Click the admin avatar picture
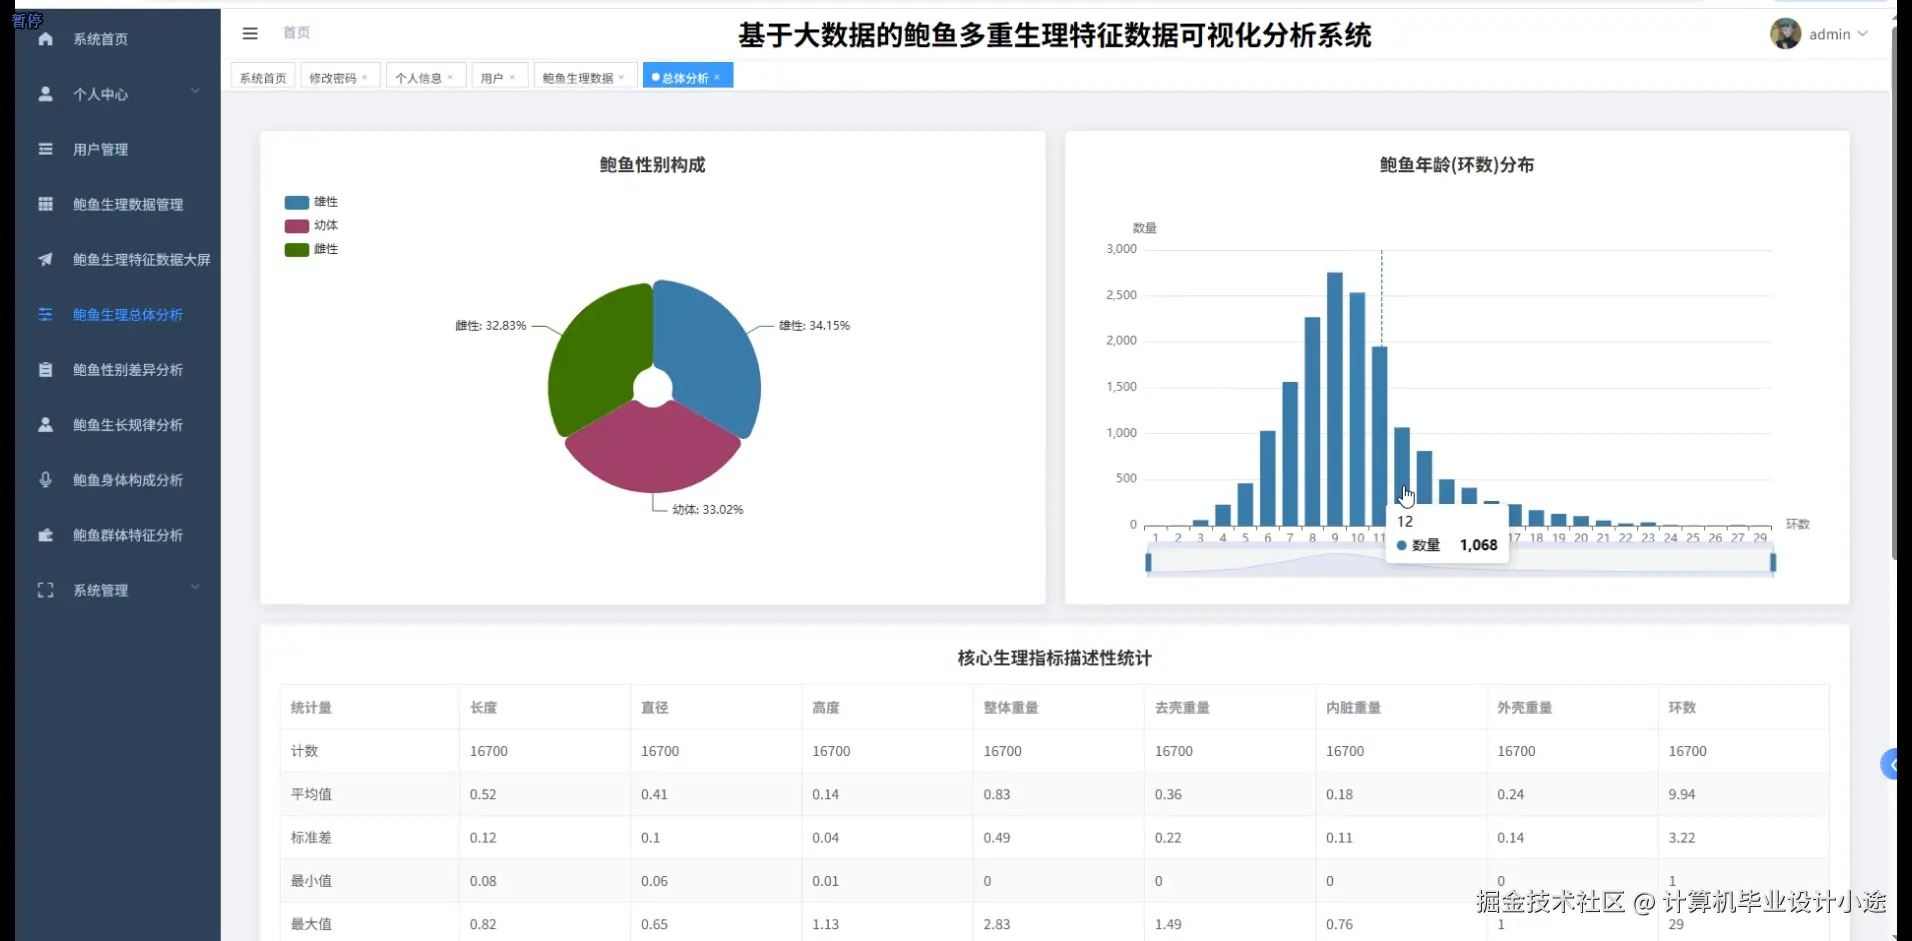 pyautogui.click(x=1785, y=34)
